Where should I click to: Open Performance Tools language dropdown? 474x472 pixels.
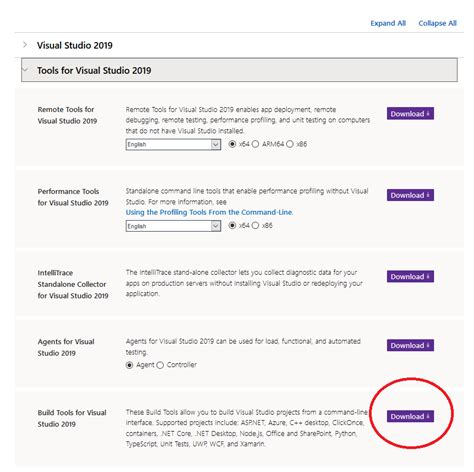[x=173, y=226]
